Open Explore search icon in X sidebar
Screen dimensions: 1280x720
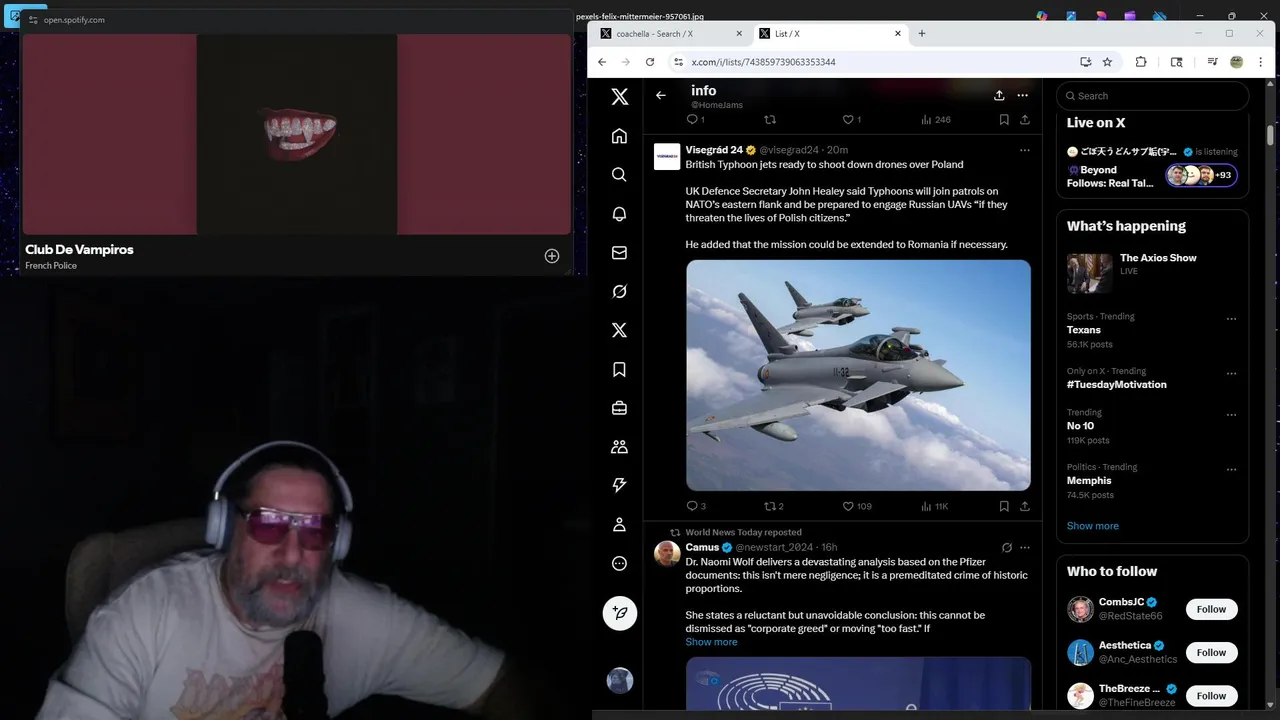click(619, 175)
